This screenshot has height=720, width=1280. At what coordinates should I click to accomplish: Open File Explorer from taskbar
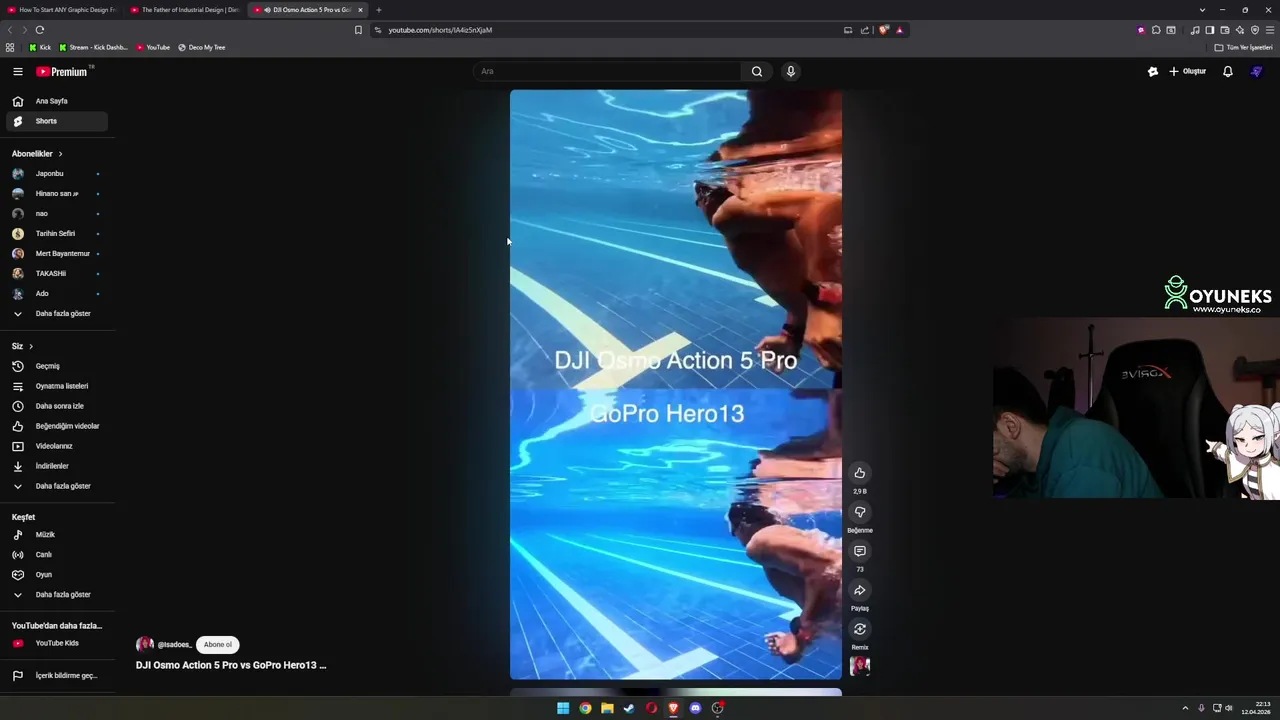607,708
